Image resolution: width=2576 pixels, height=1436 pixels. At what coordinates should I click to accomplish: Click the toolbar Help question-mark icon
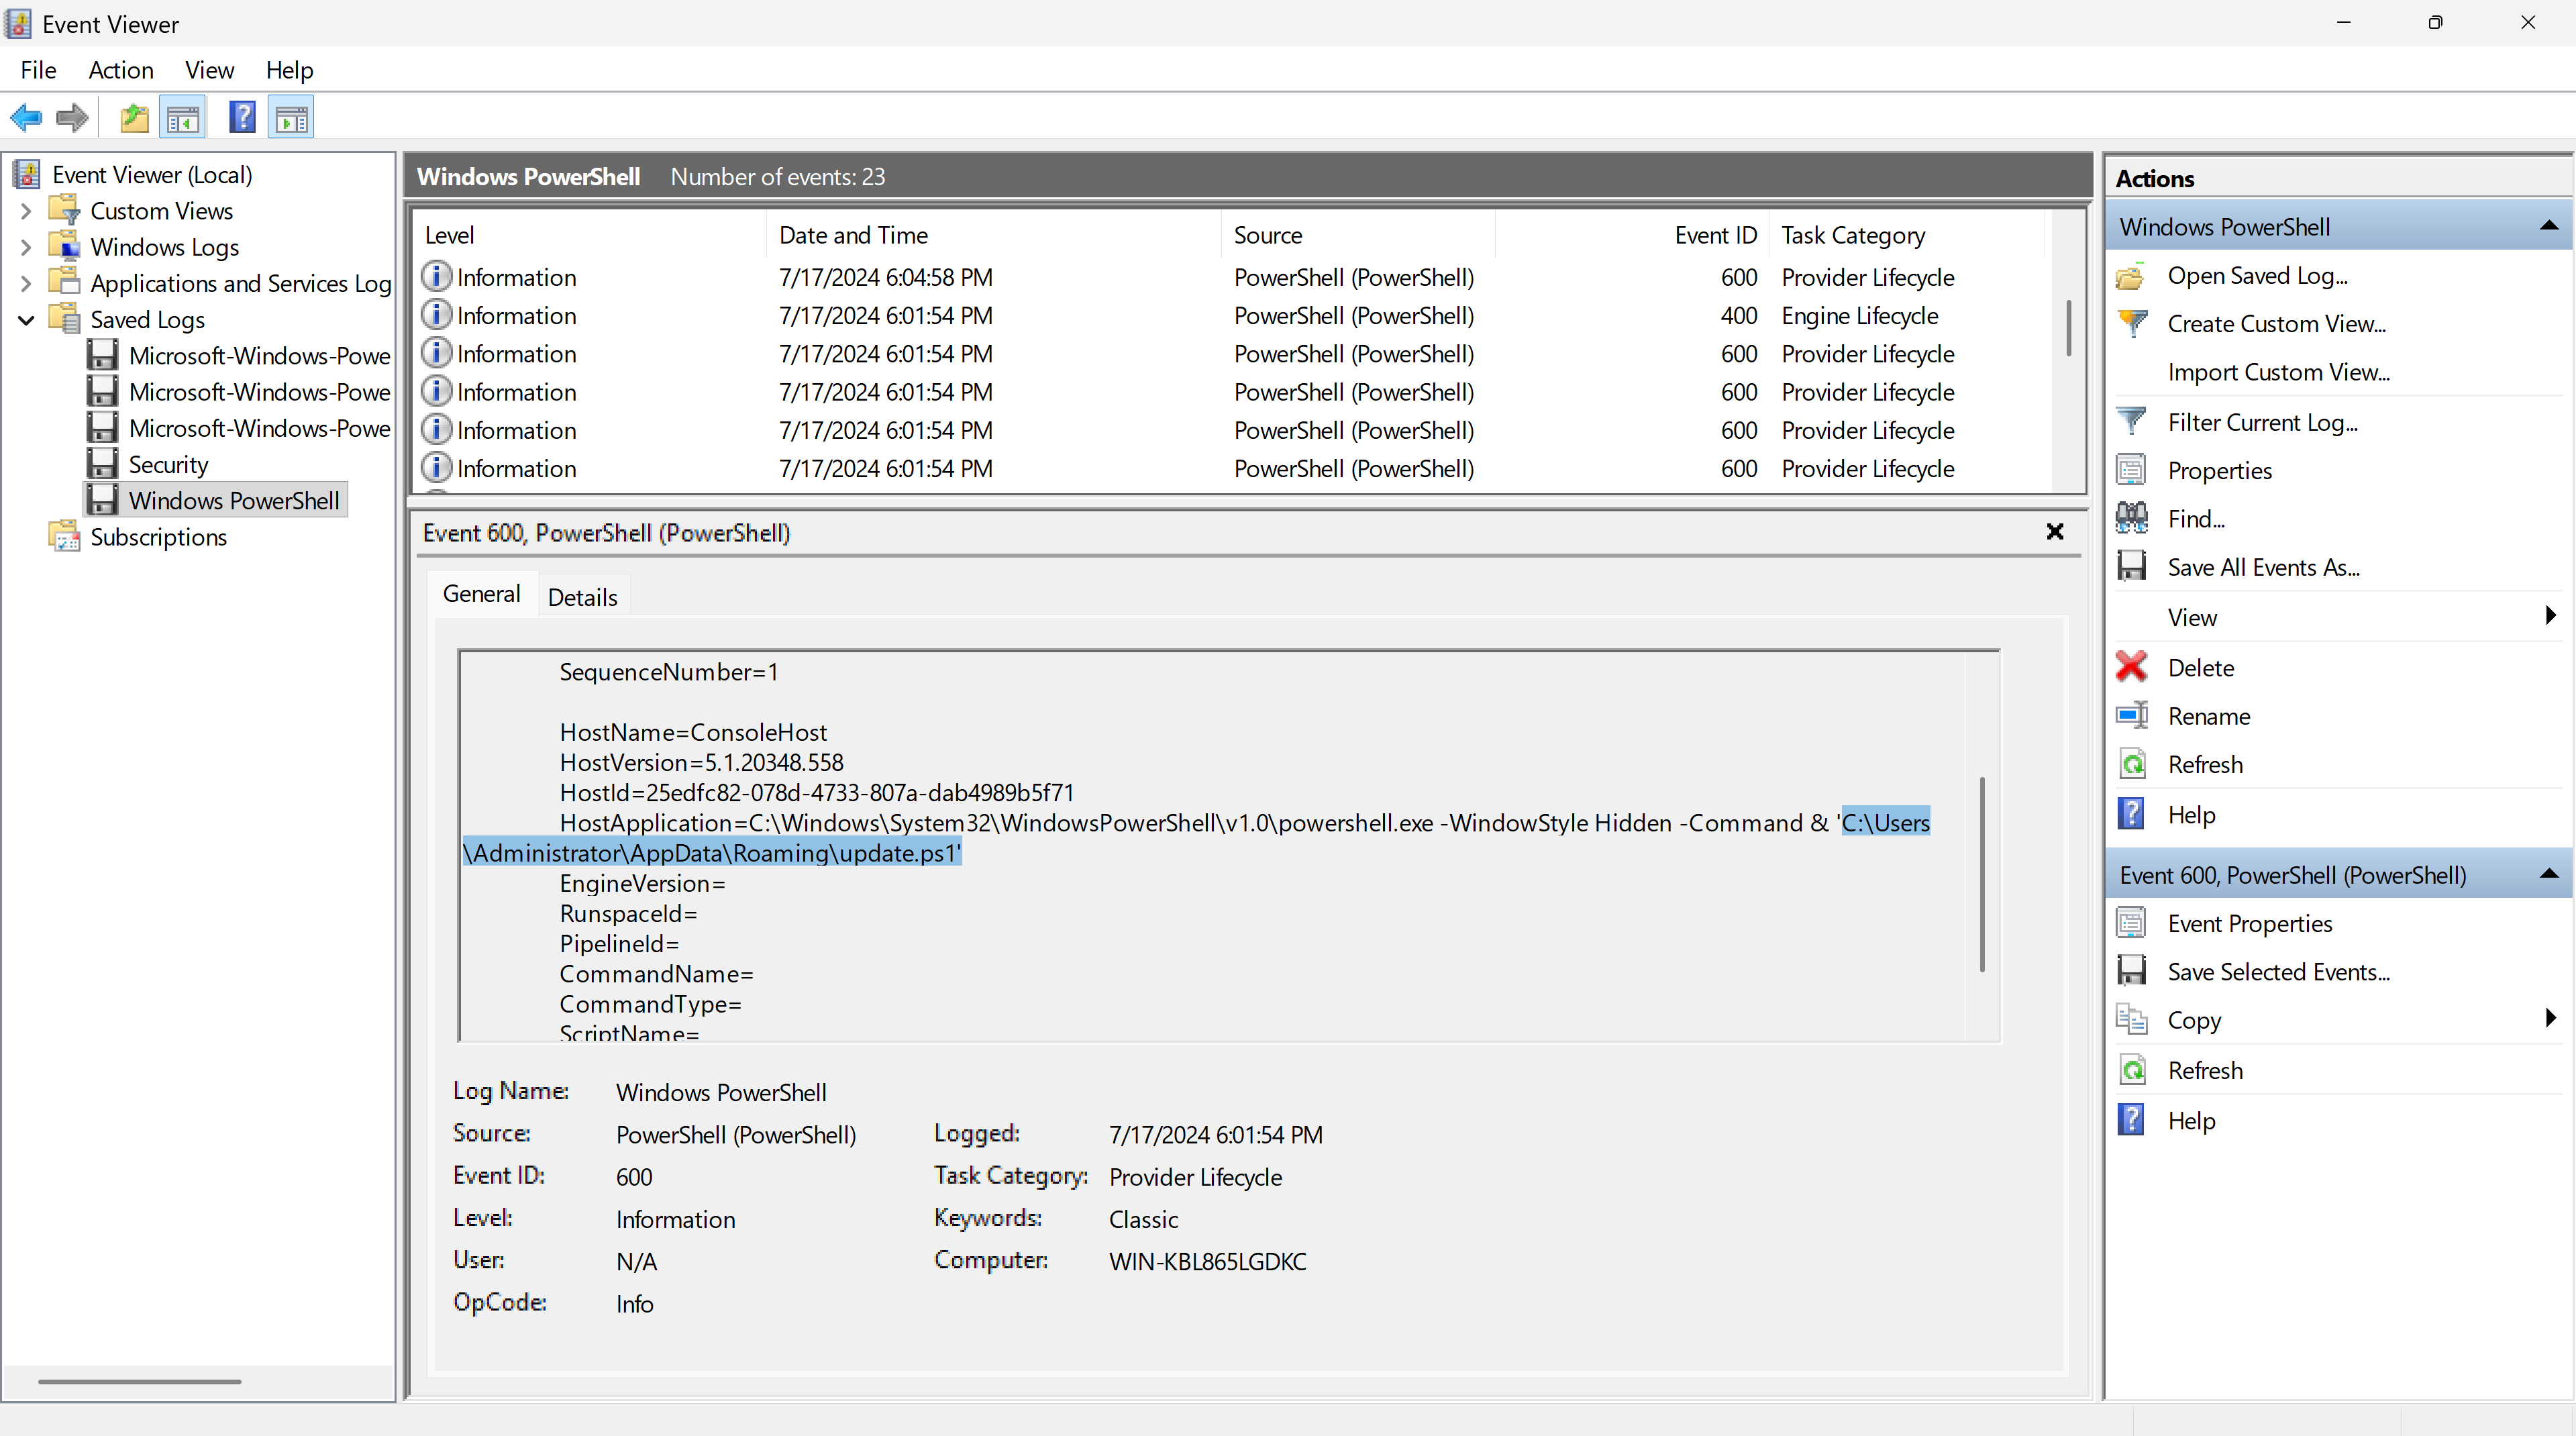point(242,118)
